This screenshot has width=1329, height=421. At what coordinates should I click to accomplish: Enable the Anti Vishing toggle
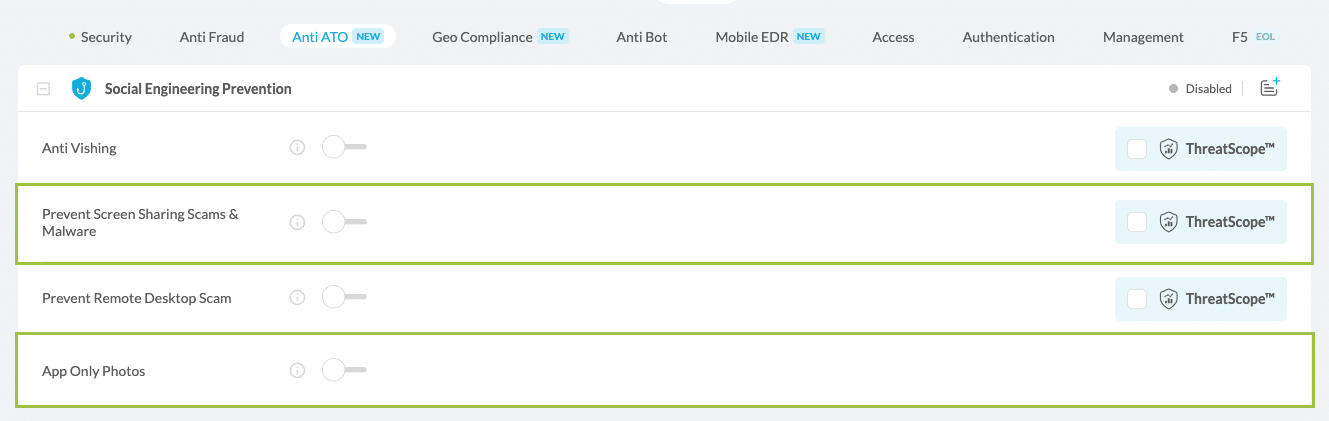[343, 148]
